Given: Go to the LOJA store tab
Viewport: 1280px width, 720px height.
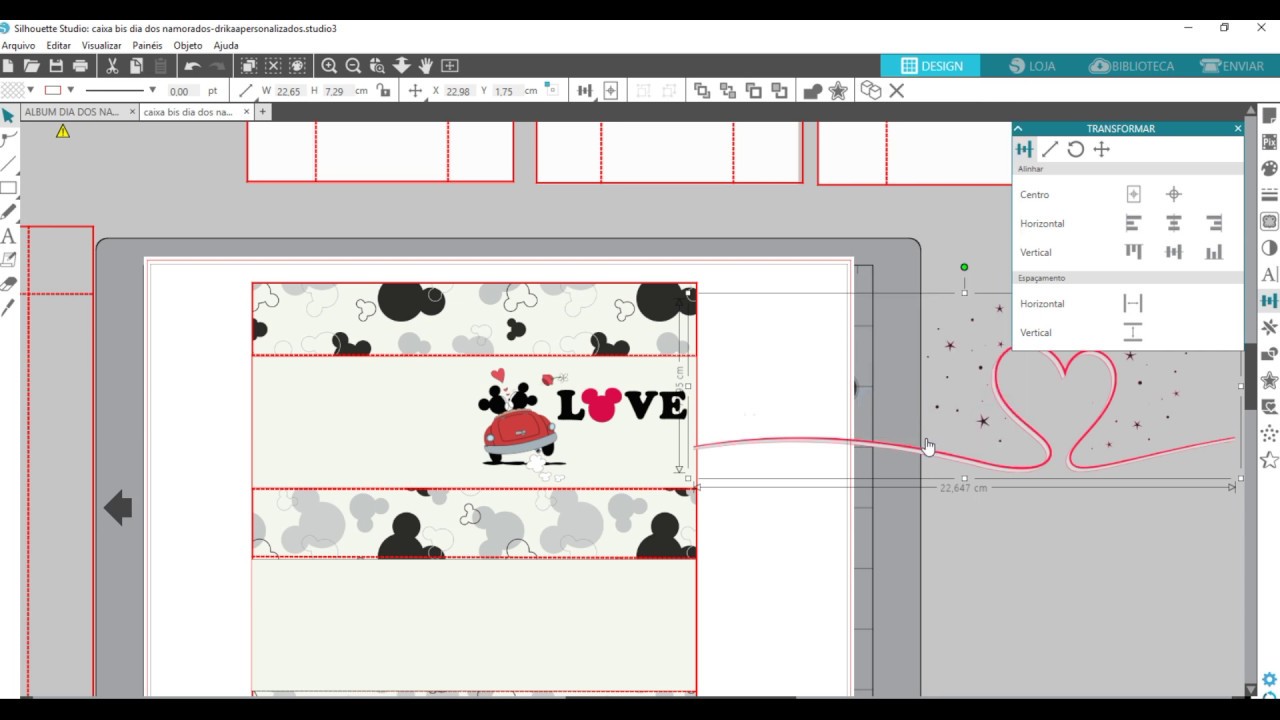Looking at the screenshot, I should tap(1032, 66).
